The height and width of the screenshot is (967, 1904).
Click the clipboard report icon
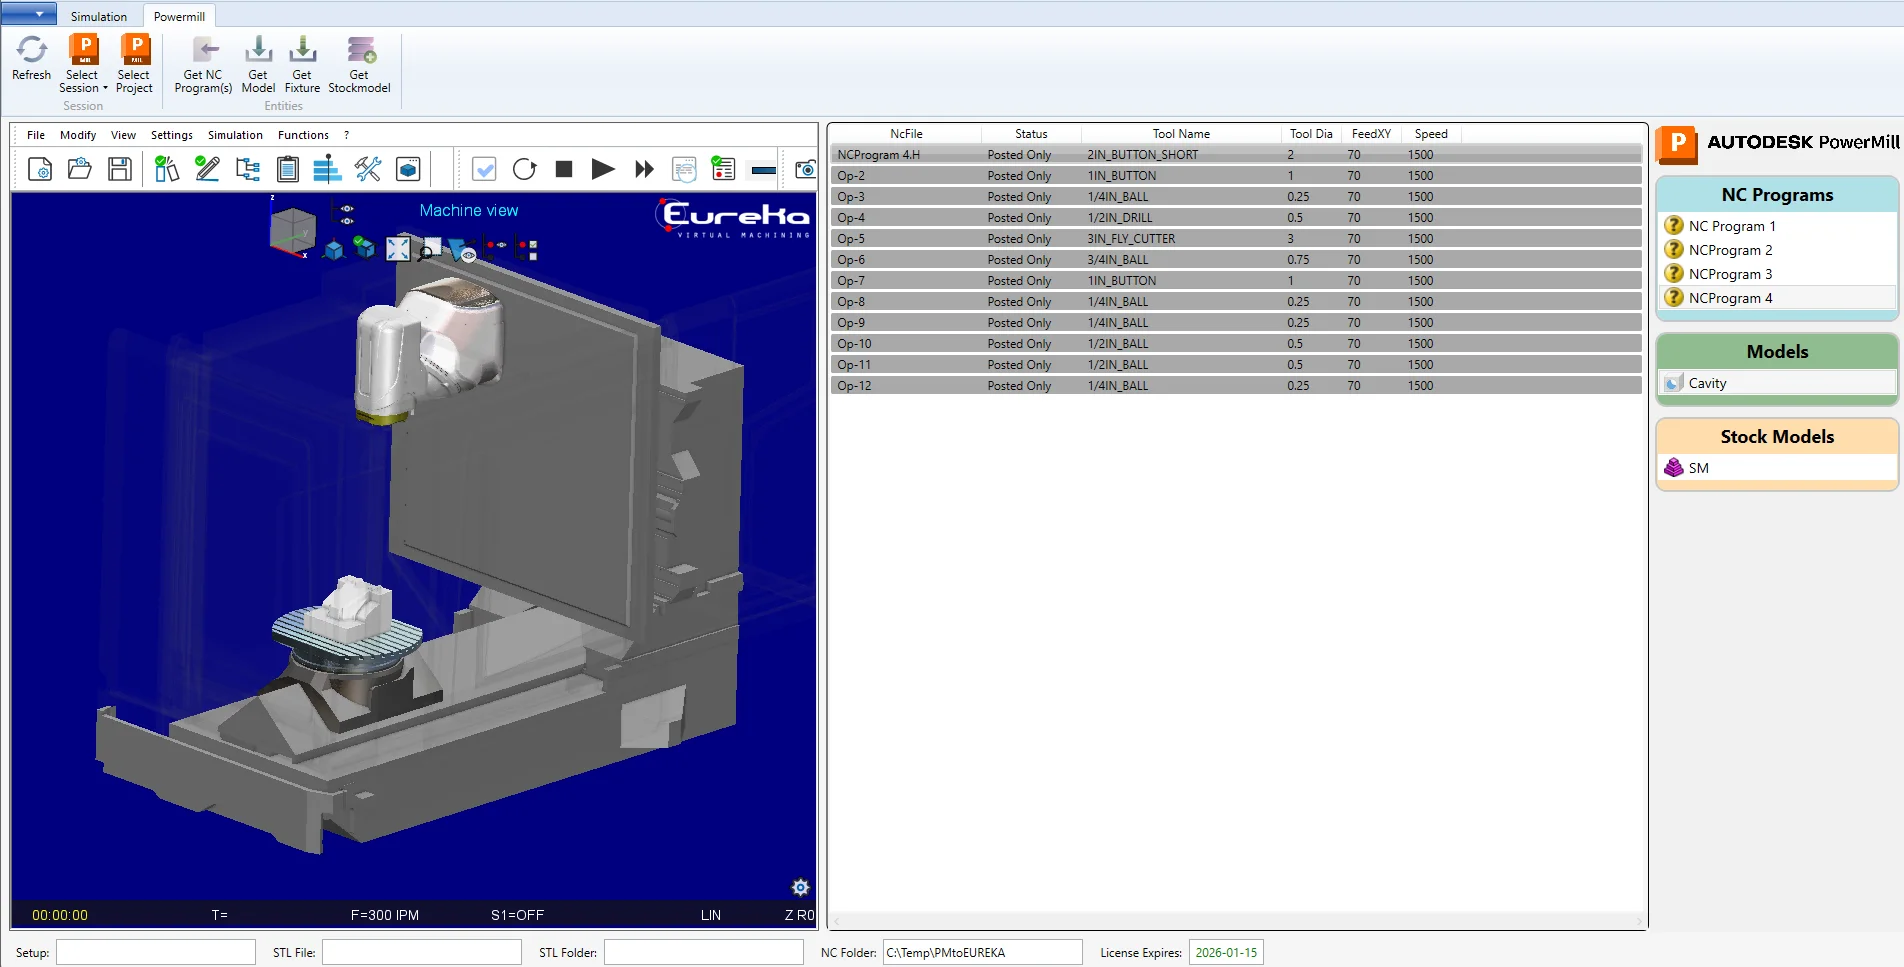pos(288,169)
